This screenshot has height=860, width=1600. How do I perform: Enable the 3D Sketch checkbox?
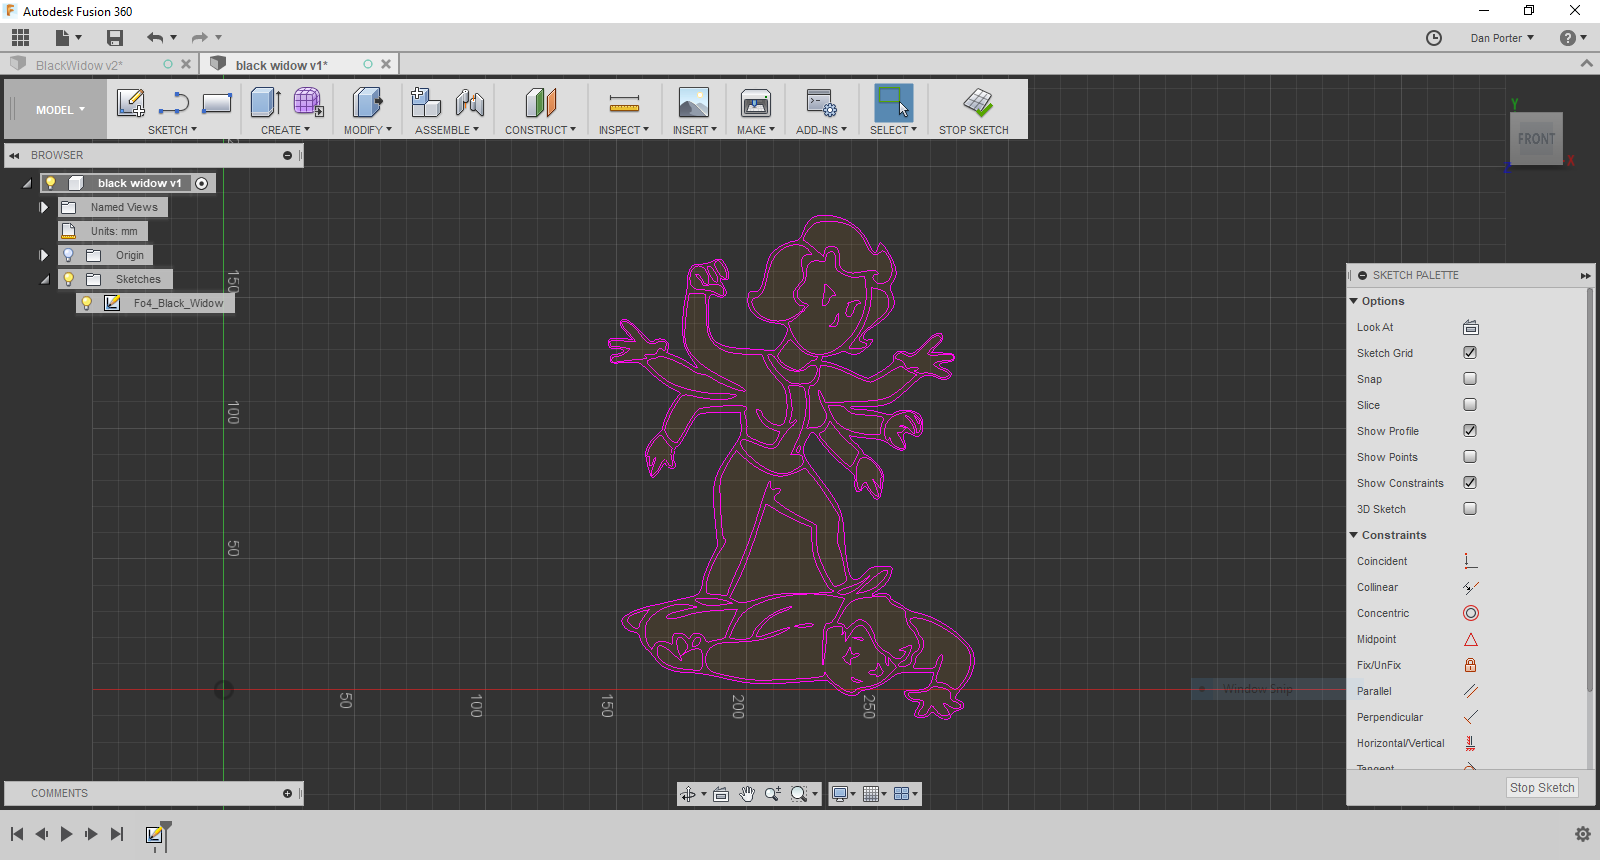click(1470, 509)
